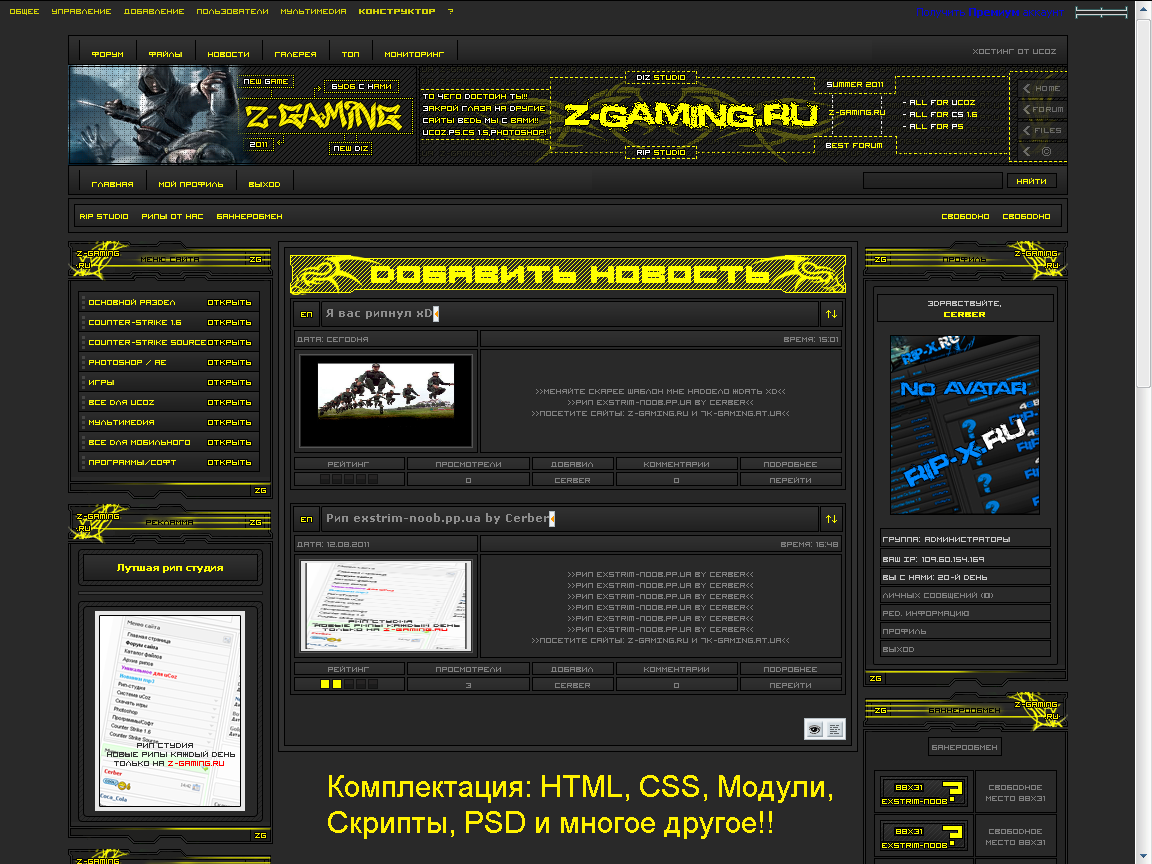Click the ad image under 'Лутшая рип студия'
This screenshot has width=1152, height=864.
point(170,710)
